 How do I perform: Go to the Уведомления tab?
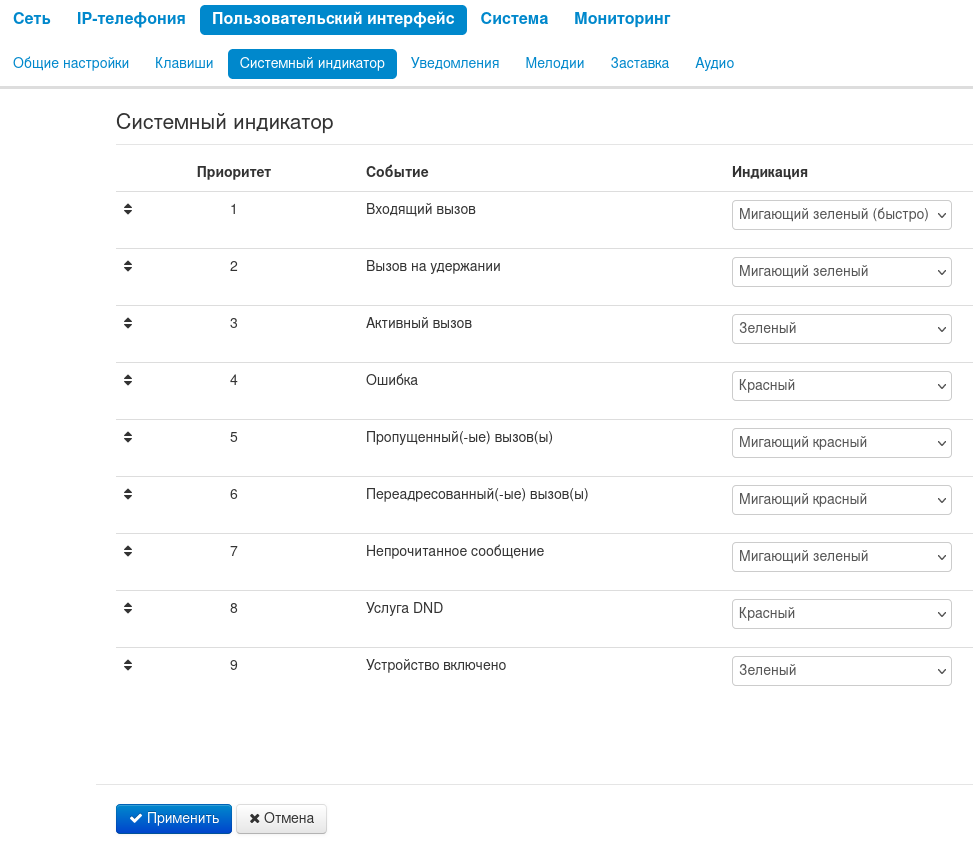[455, 64]
